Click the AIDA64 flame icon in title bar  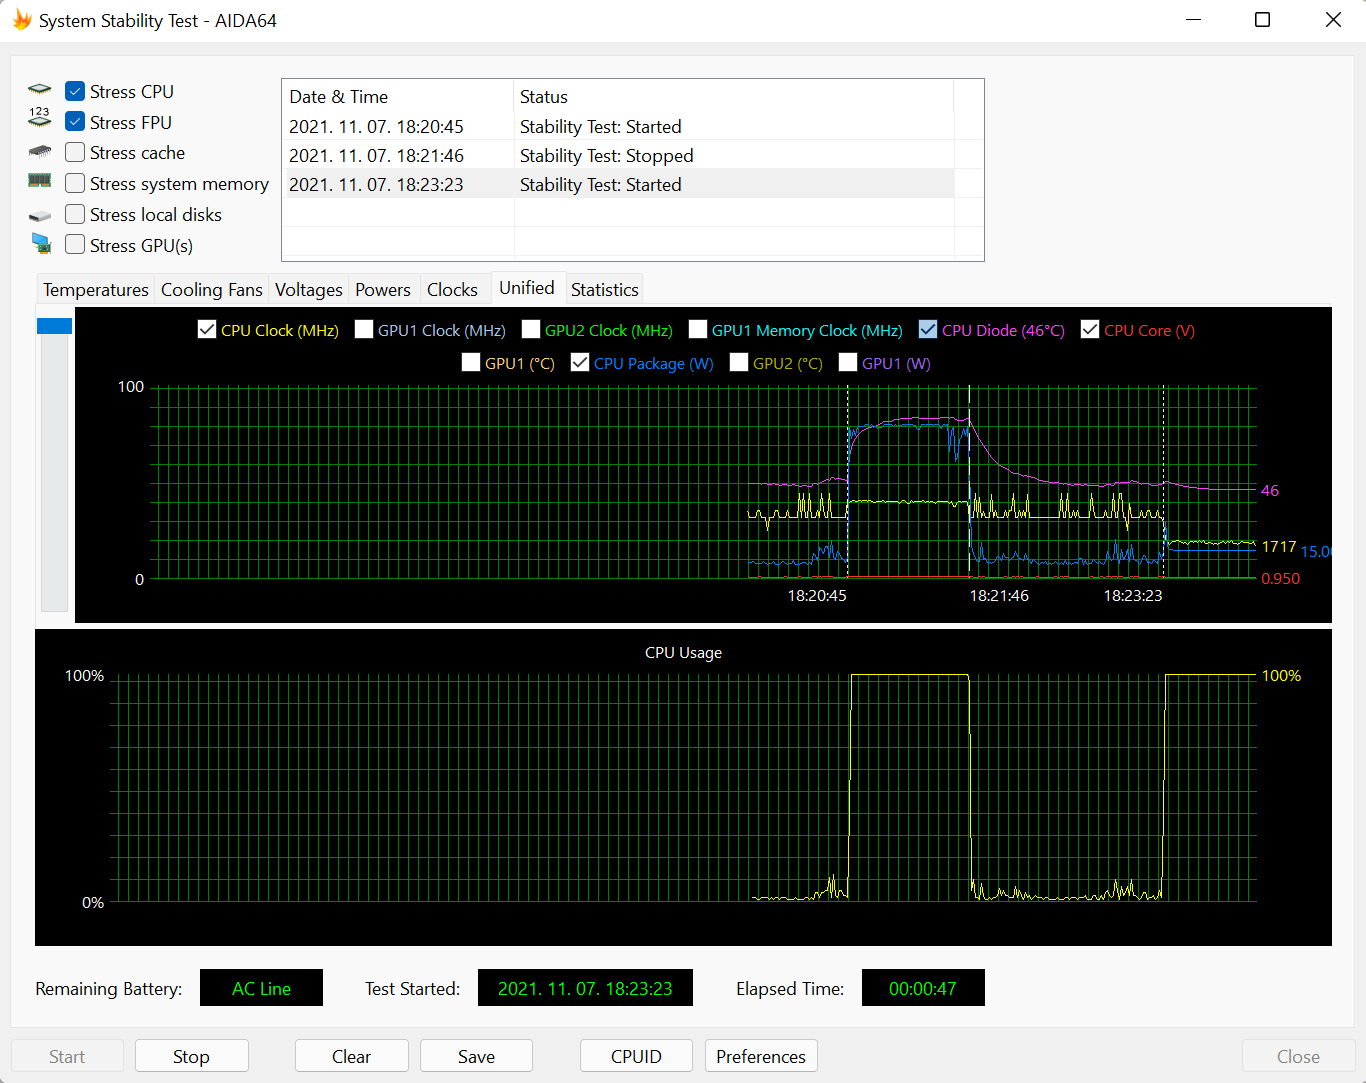click(x=22, y=20)
